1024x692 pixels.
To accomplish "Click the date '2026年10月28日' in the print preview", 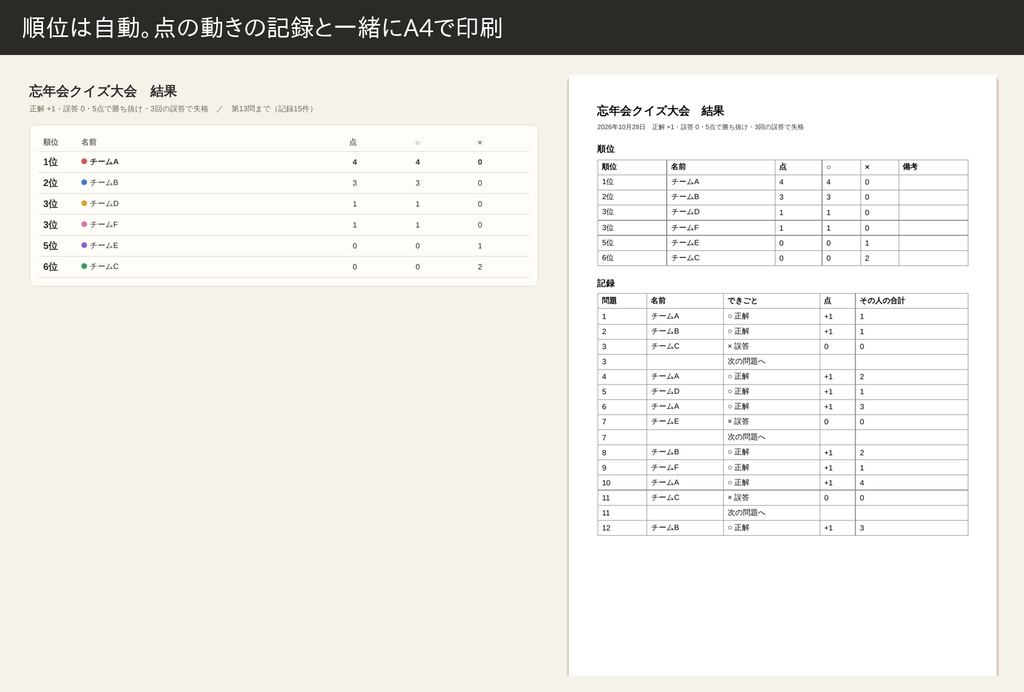I will pos(621,127).
